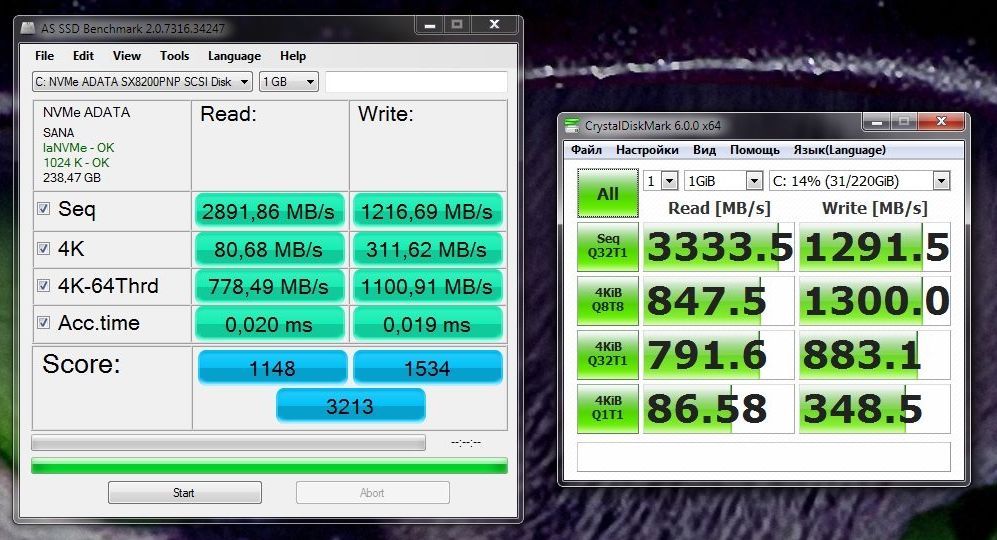Screen dimensions: 997x540
Task: Click the CrystalDiskMark write value 1291.5
Action: [874, 247]
